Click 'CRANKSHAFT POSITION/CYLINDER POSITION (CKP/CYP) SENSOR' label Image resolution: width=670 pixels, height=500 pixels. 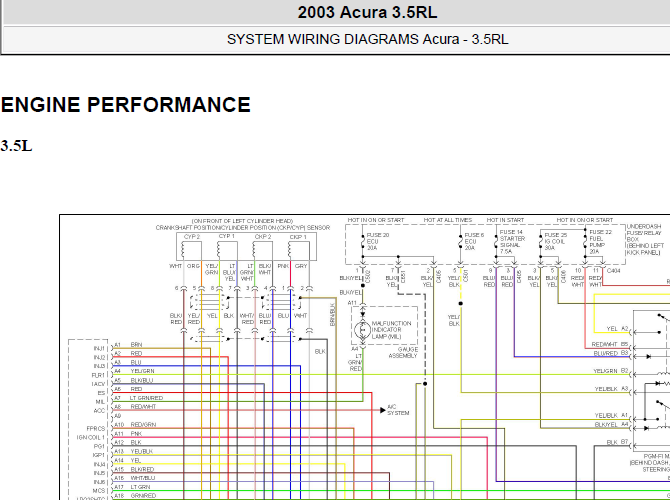(x=243, y=228)
